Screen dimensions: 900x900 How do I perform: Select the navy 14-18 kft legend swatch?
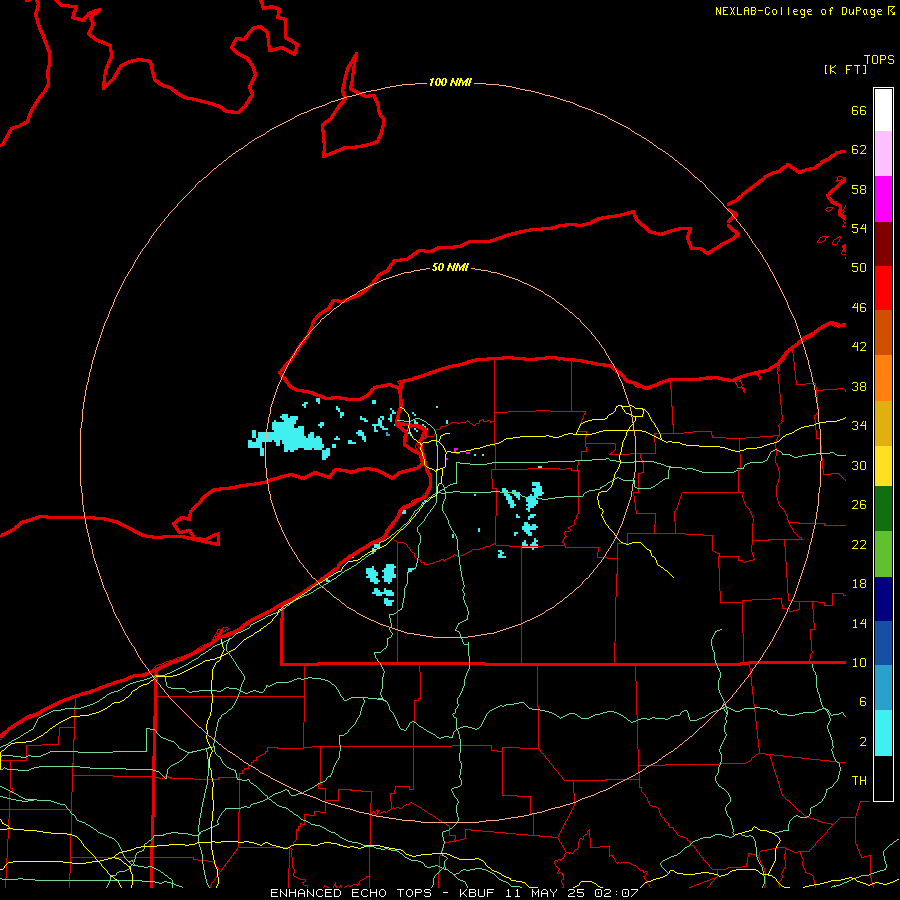click(883, 599)
